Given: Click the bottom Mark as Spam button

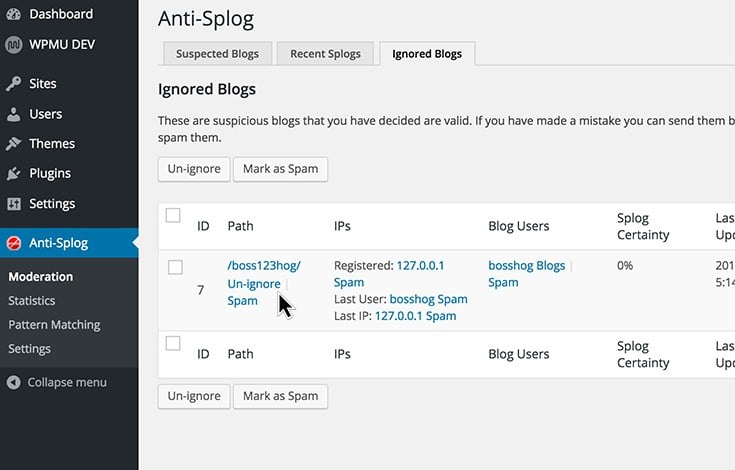Looking at the screenshot, I should pyautogui.click(x=280, y=396).
